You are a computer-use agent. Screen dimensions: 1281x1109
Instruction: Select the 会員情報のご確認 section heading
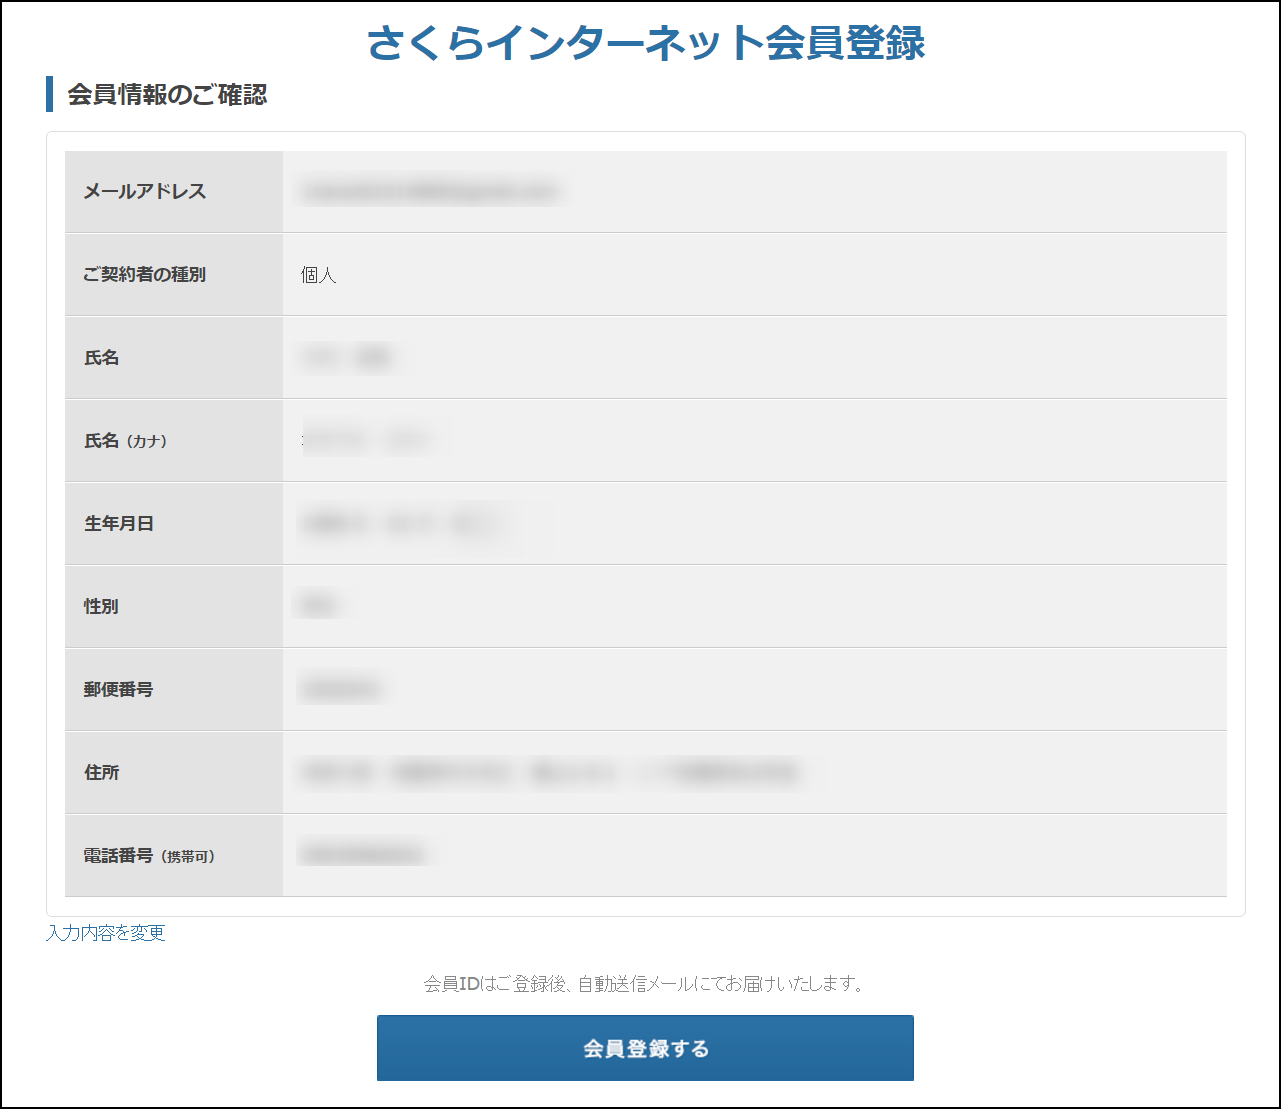167,95
